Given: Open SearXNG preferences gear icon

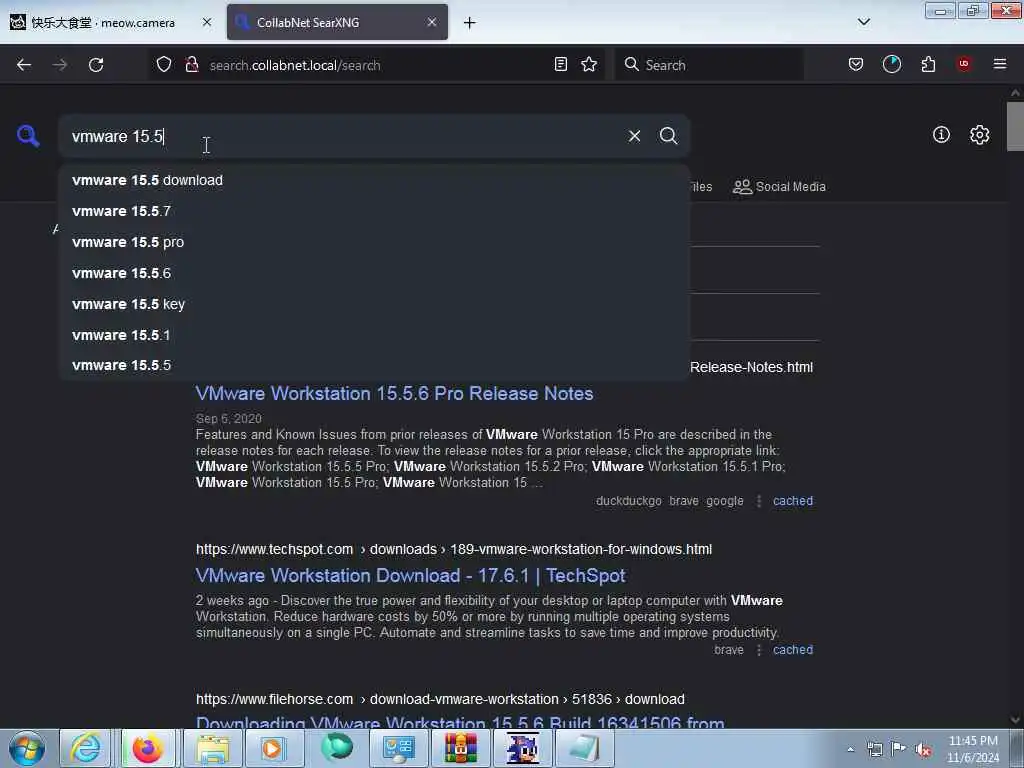Looking at the screenshot, I should coord(980,135).
